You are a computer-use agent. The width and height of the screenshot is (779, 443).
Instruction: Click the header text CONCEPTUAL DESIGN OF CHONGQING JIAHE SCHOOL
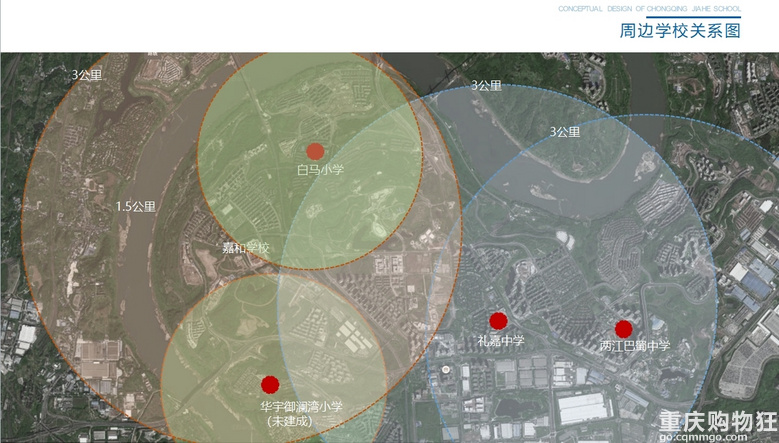[x=649, y=9]
